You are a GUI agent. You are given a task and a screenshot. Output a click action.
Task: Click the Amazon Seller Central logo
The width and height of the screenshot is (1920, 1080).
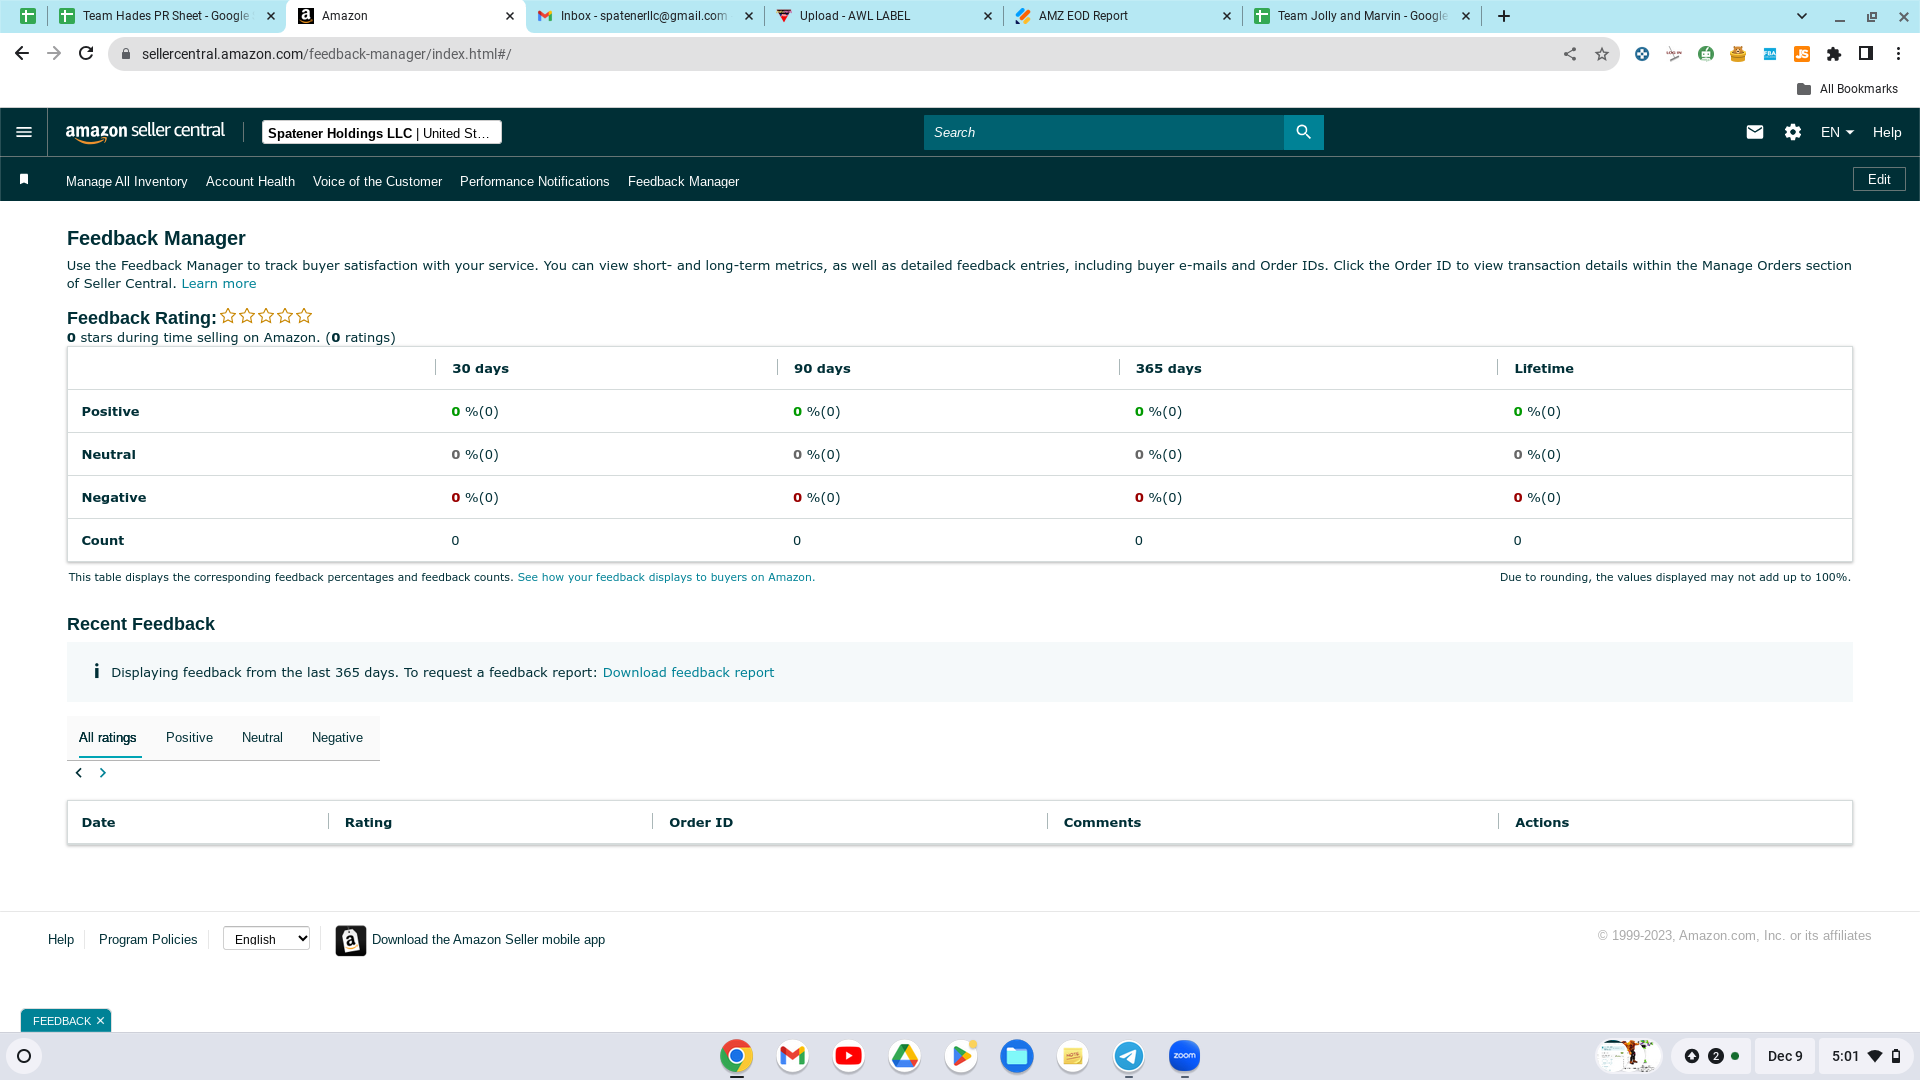(145, 132)
